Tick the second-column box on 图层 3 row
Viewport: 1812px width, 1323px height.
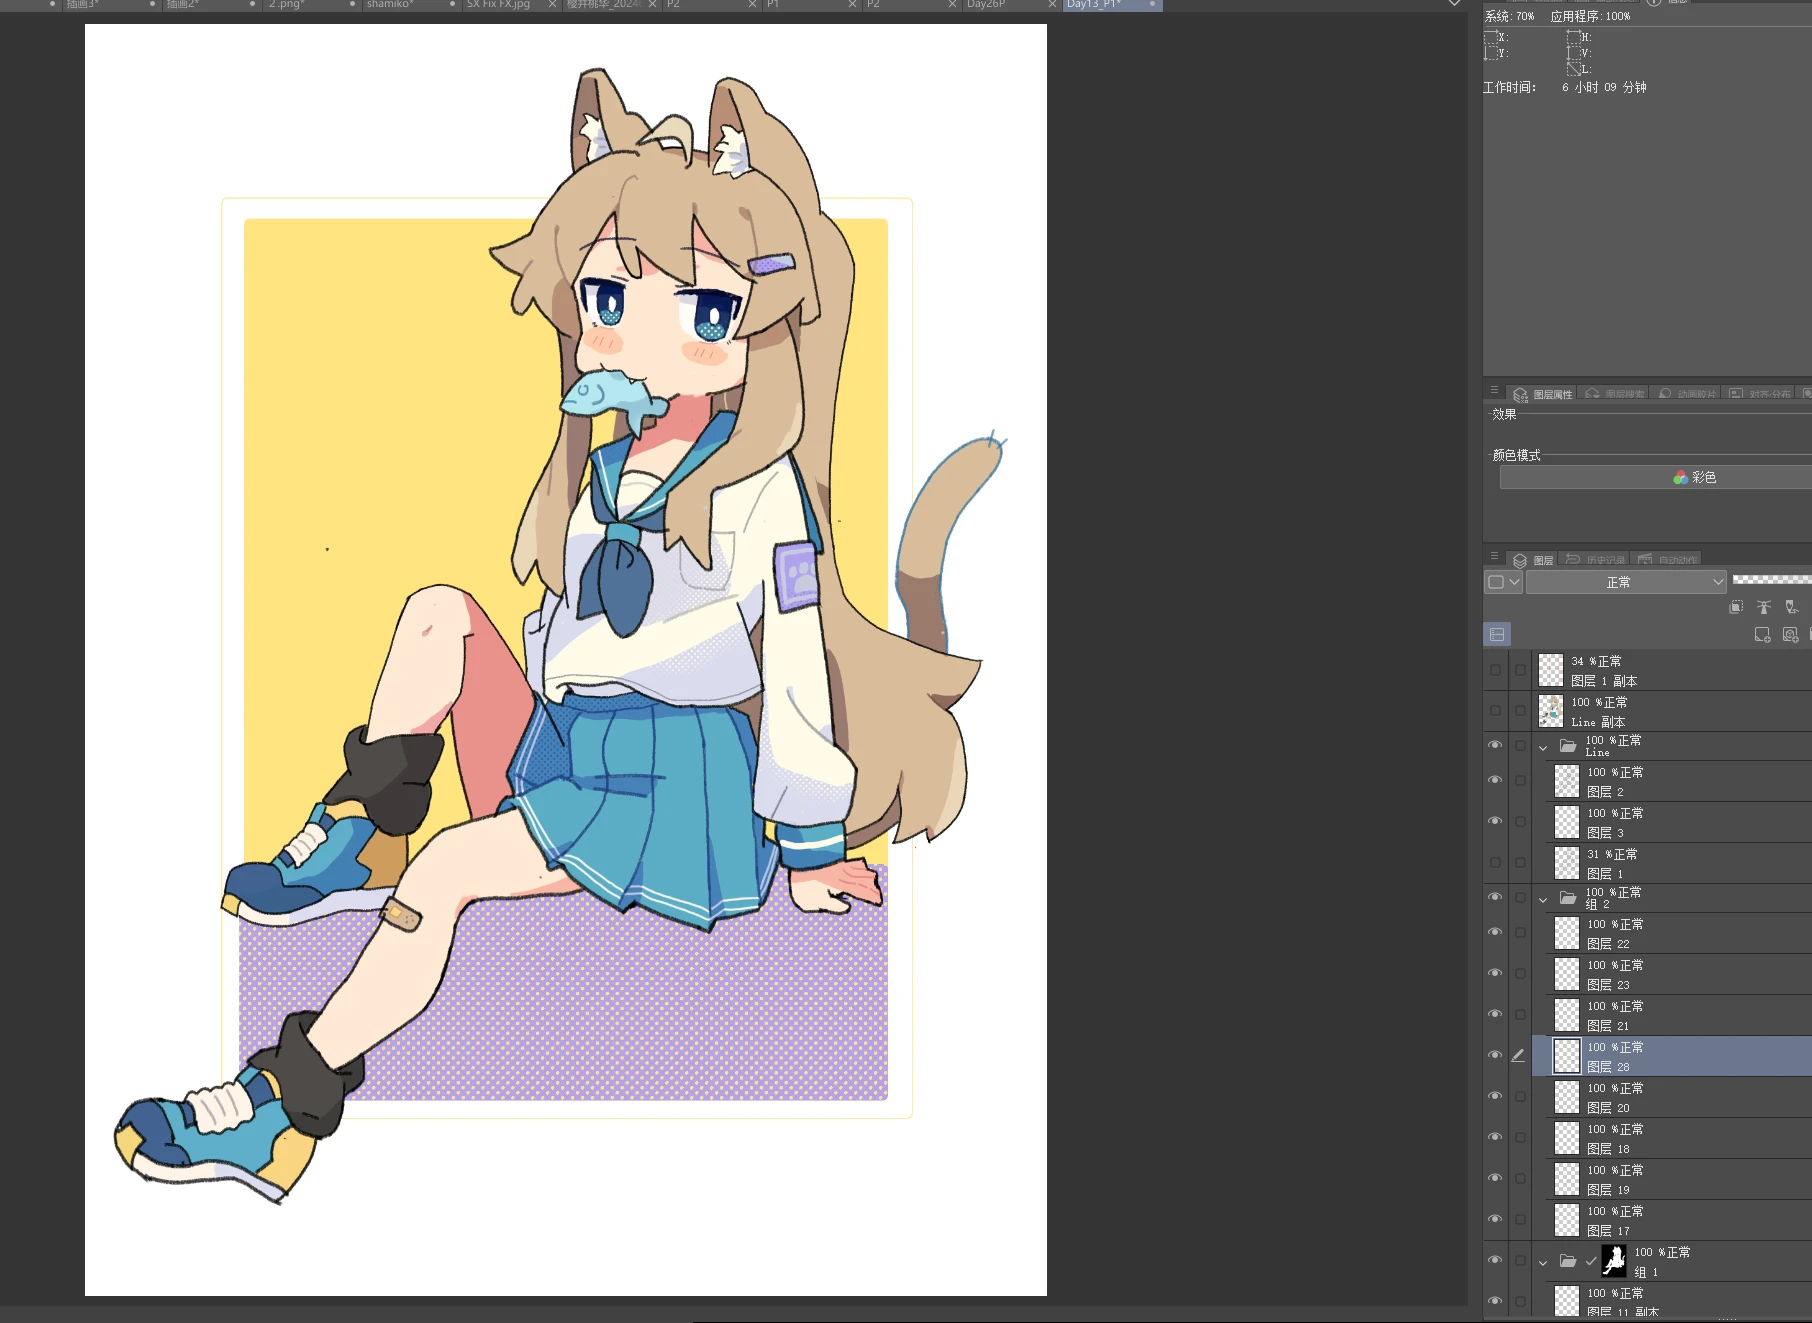(x=1520, y=821)
